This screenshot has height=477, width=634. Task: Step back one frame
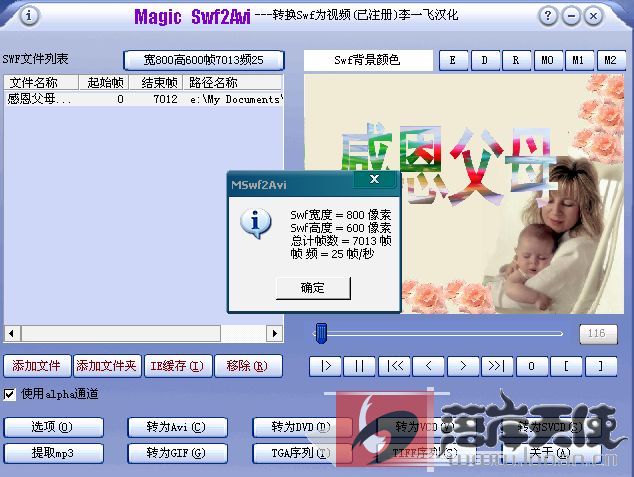[429, 366]
